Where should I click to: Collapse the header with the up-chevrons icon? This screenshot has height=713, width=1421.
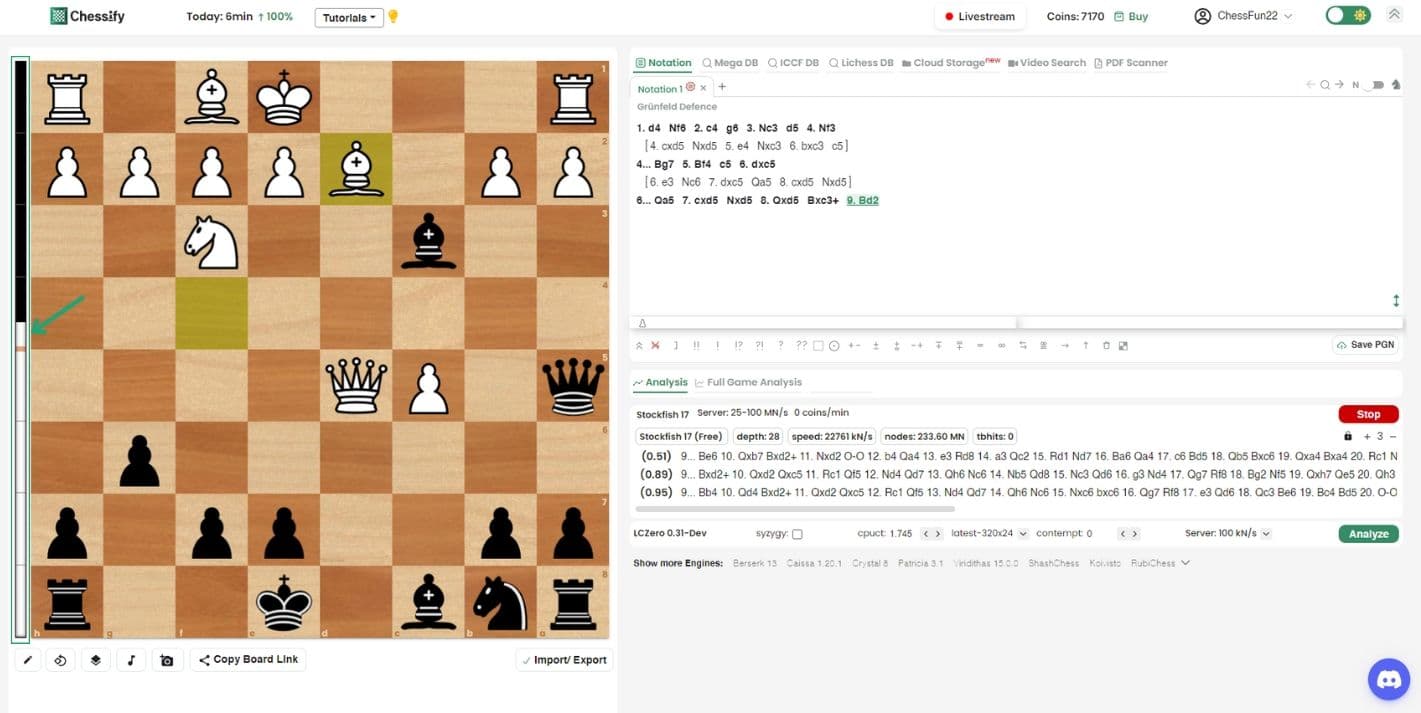(1394, 15)
